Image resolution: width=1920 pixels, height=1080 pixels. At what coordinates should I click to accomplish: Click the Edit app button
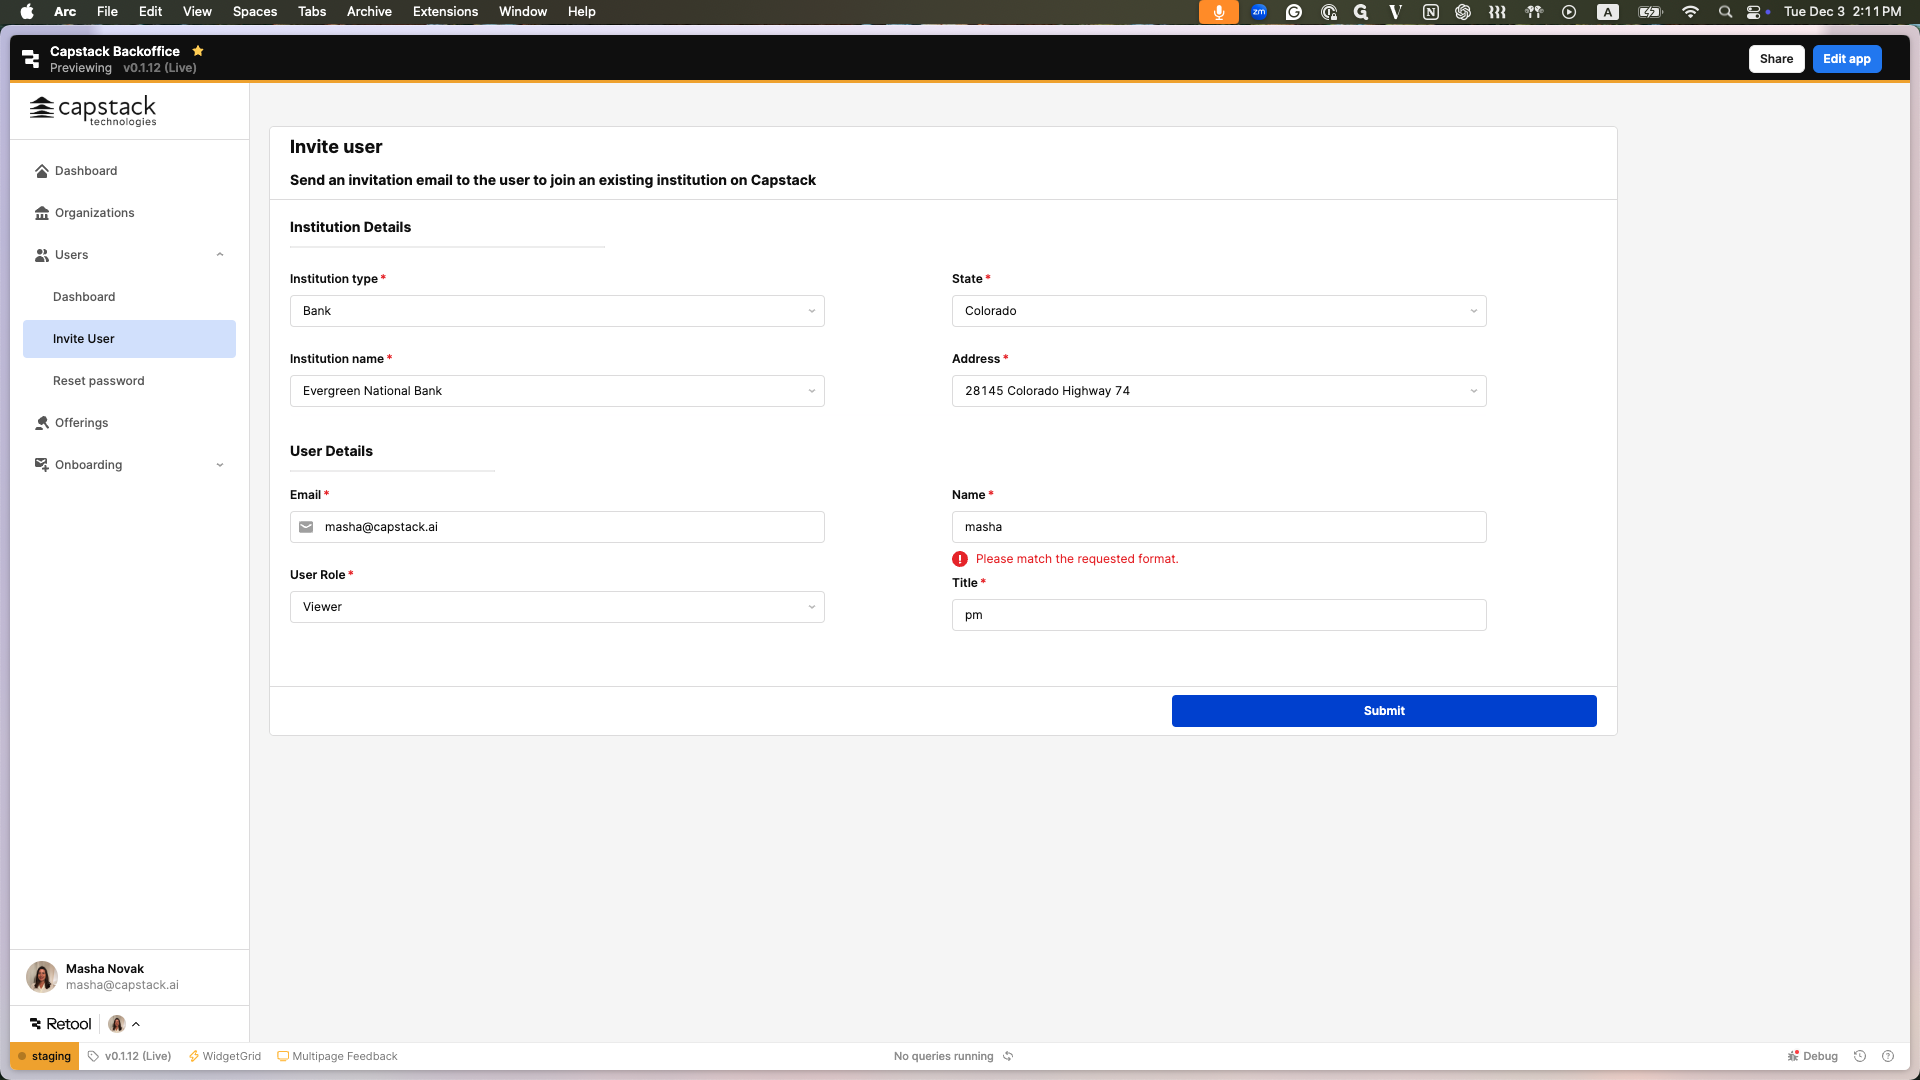(1846, 59)
